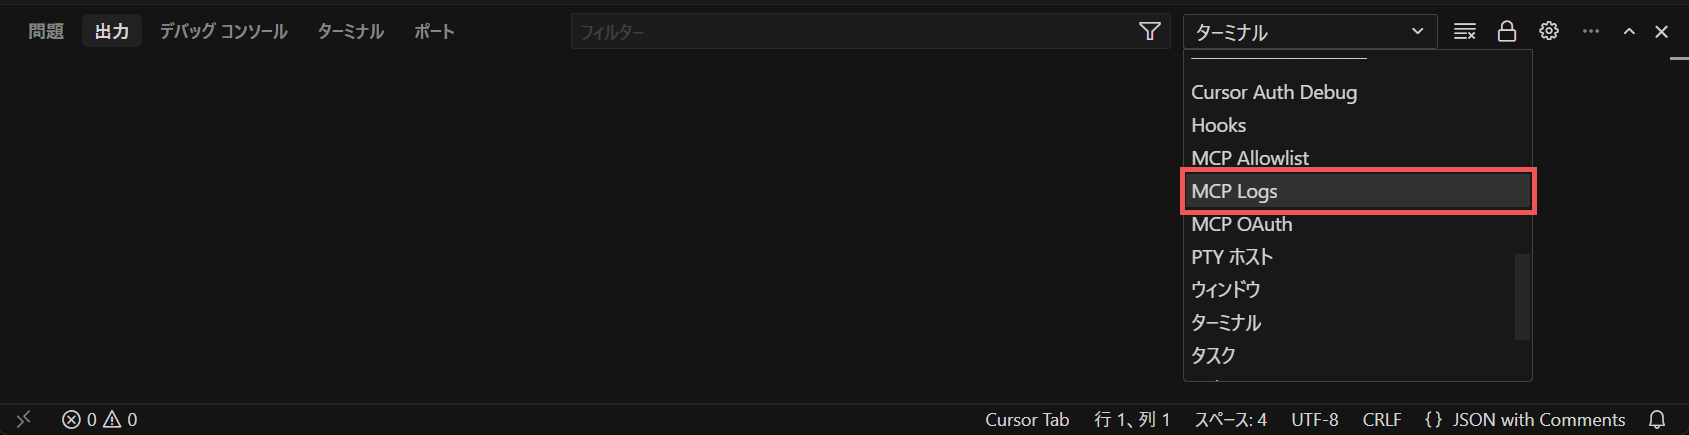The width and height of the screenshot is (1689, 435).
Task: Open the more actions ellipsis menu
Action: coord(1591,32)
